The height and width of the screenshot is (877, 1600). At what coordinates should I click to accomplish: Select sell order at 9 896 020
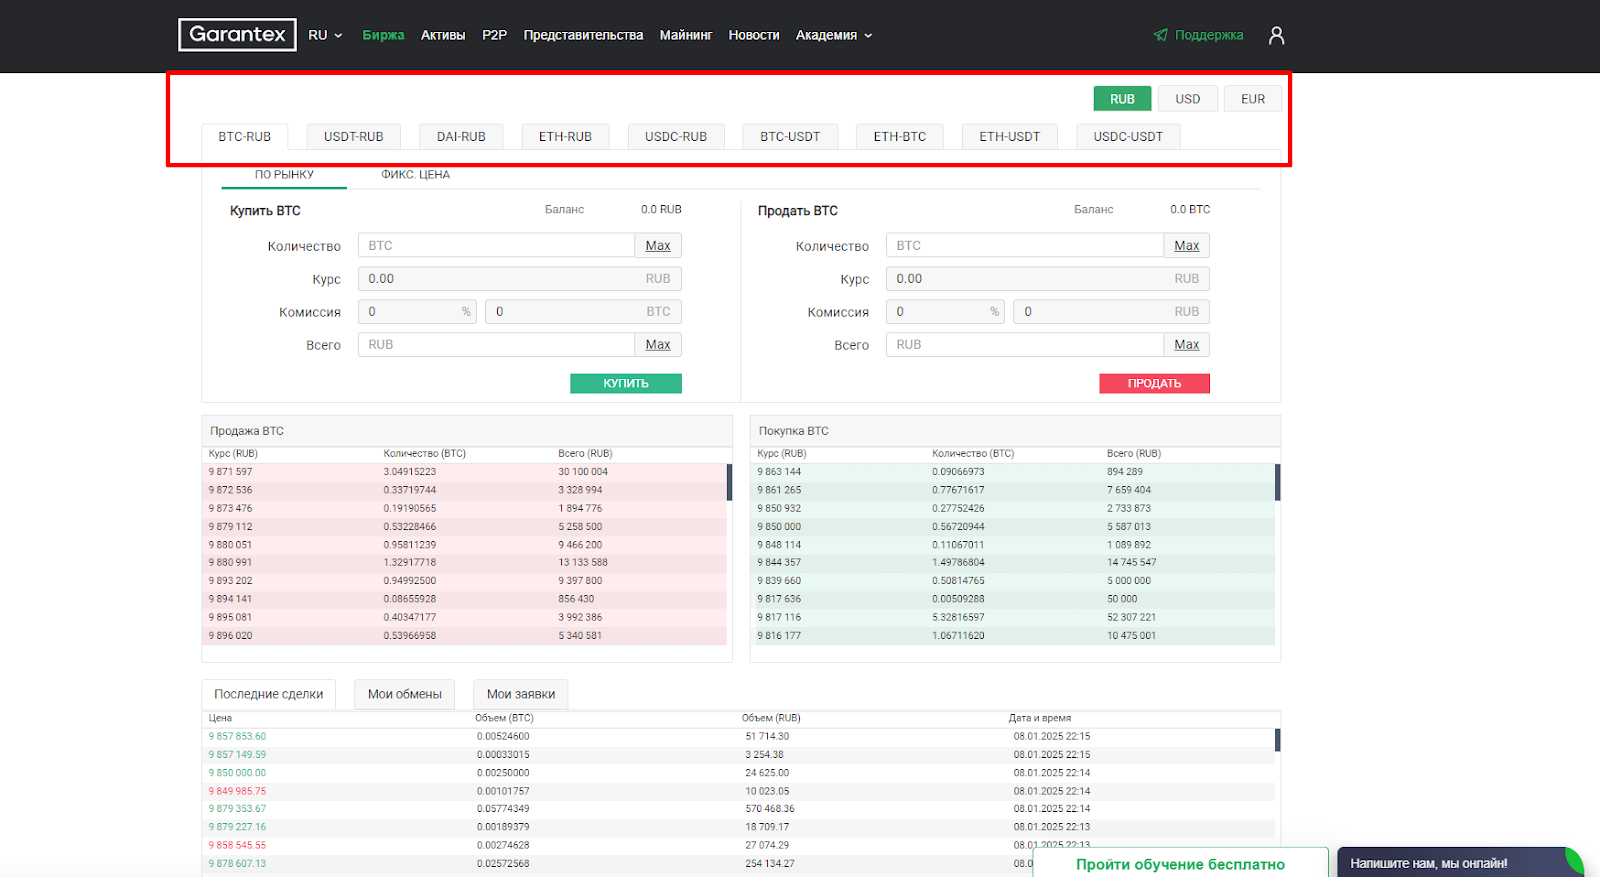click(465, 635)
